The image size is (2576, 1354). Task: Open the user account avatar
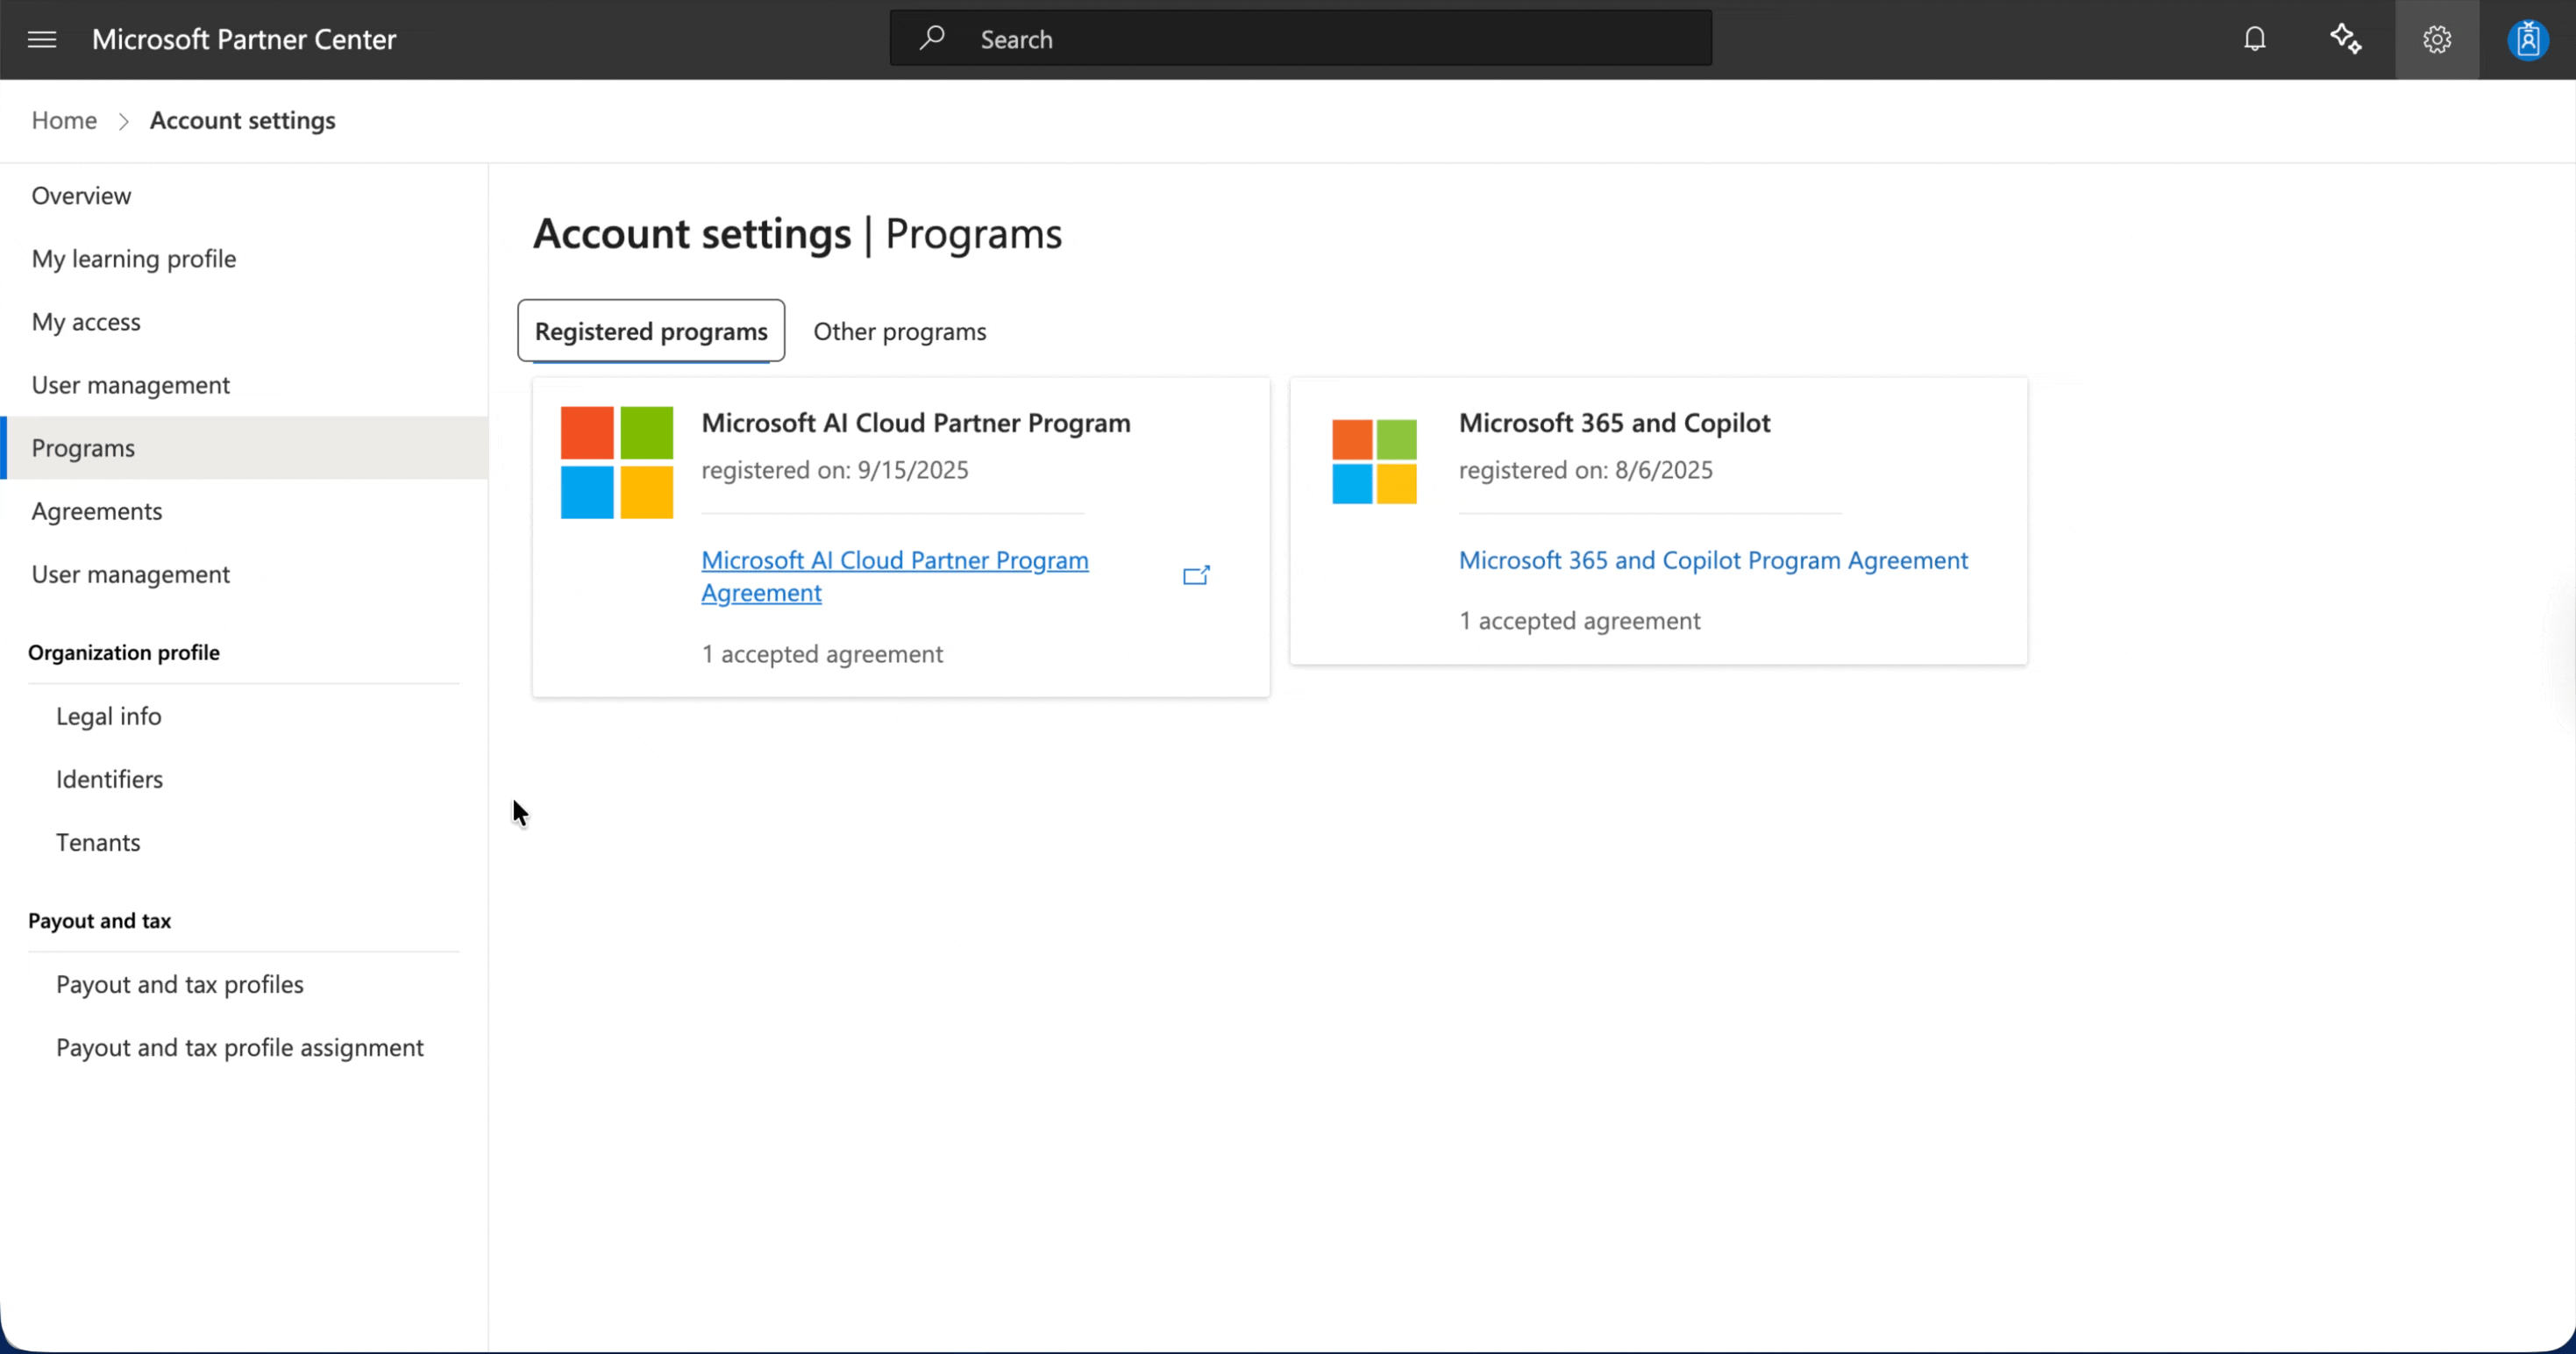click(2527, 39)
